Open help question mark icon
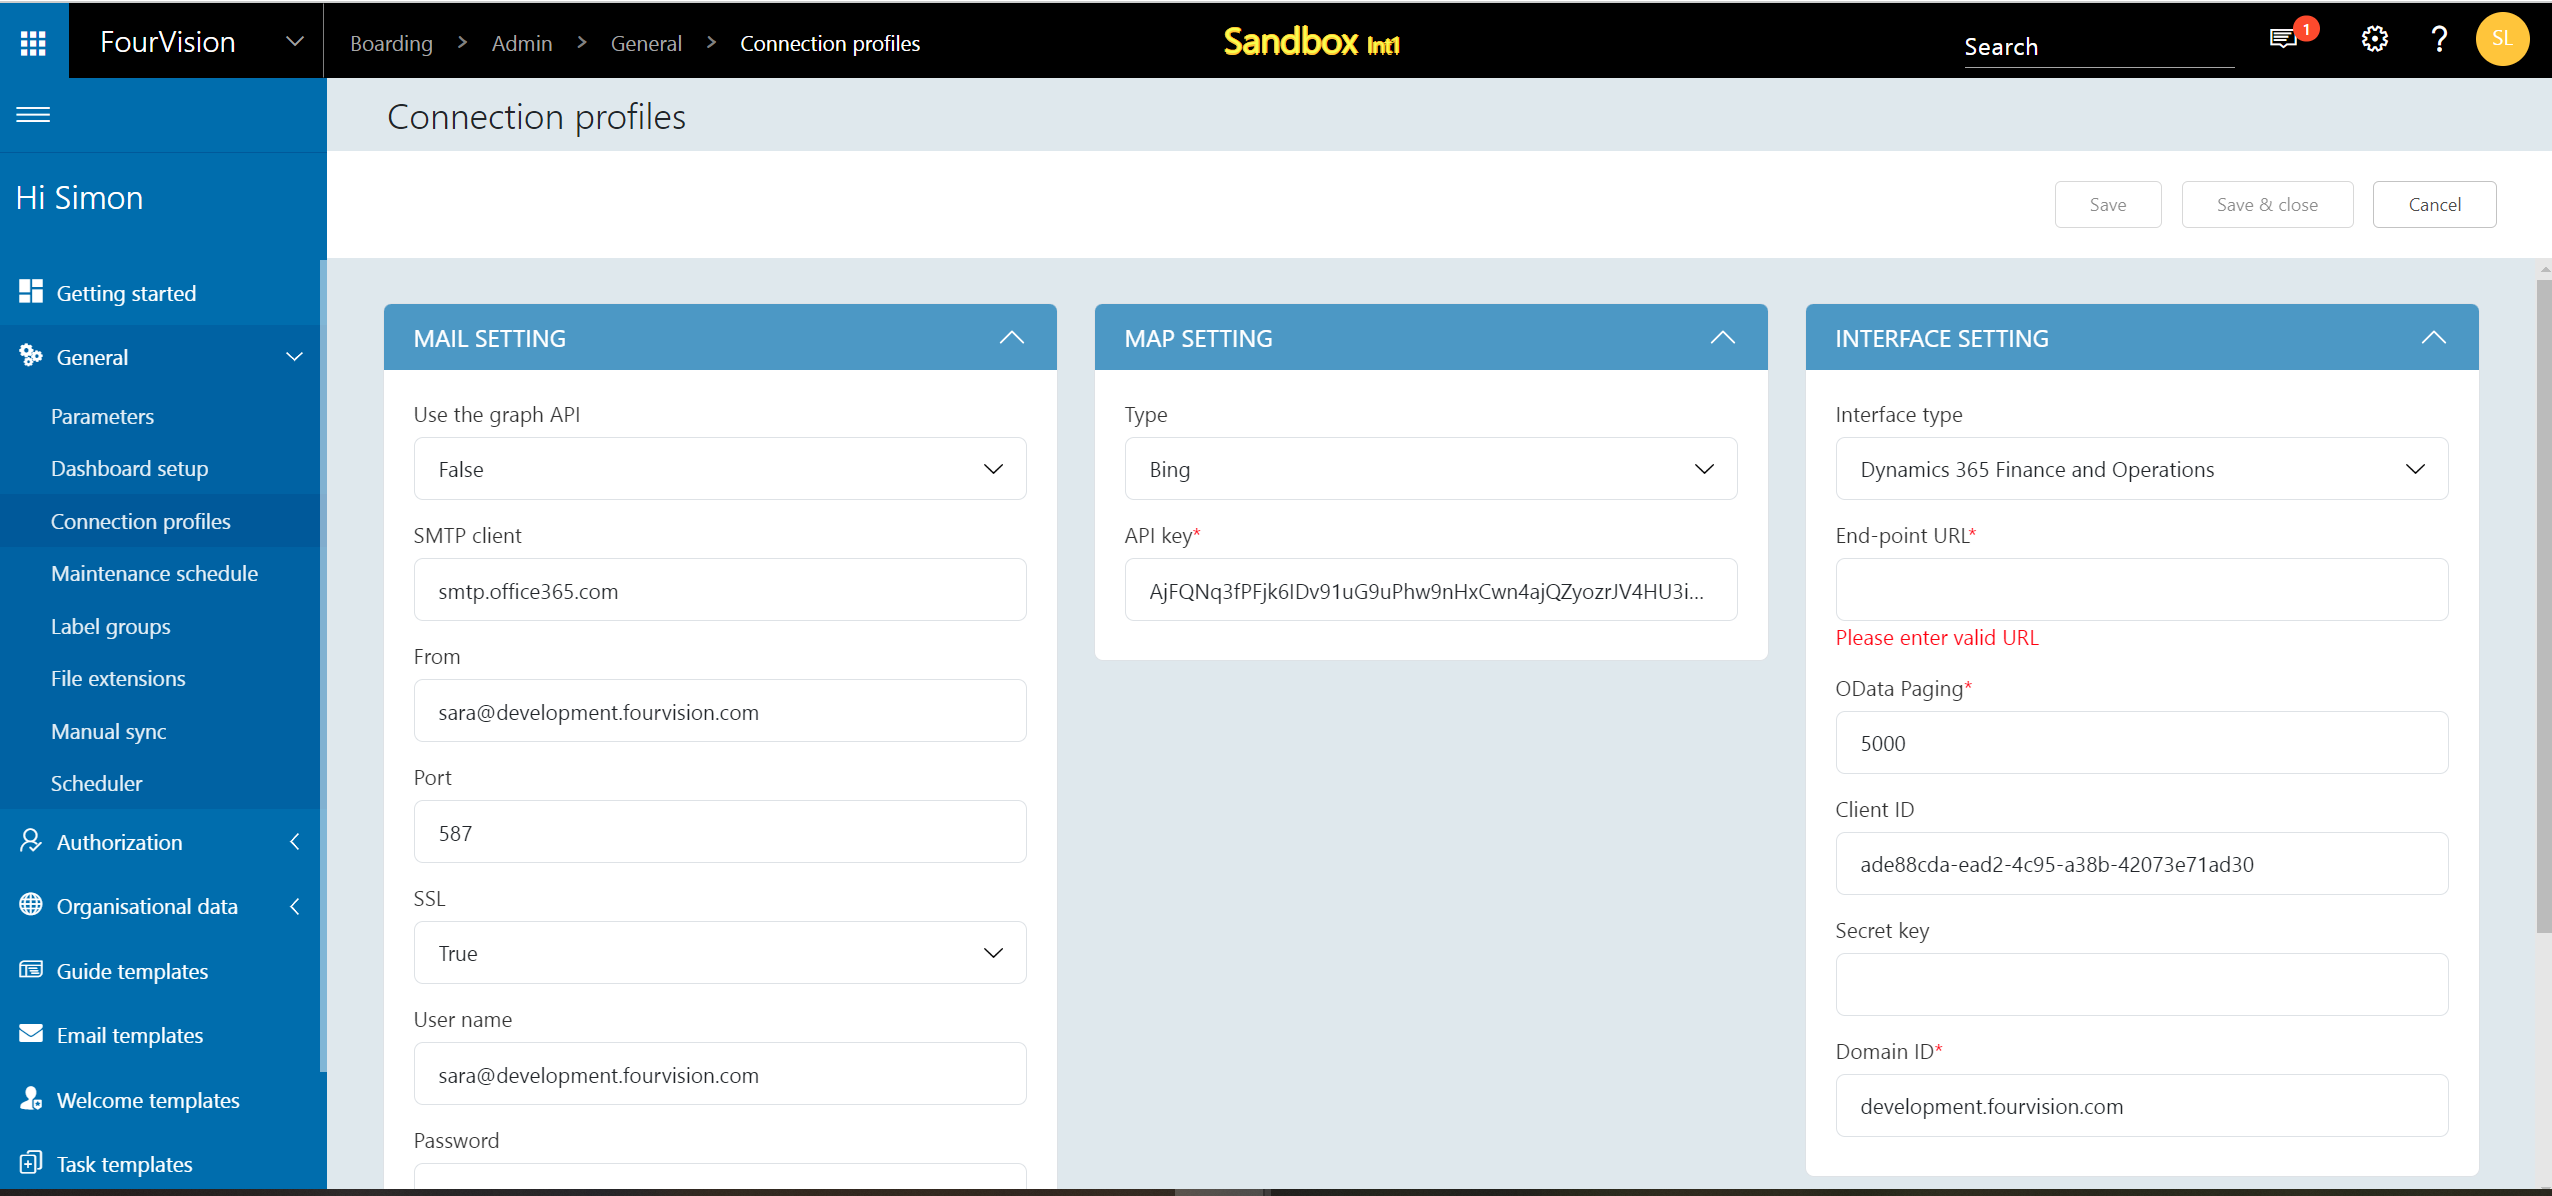 [2439, 40]
